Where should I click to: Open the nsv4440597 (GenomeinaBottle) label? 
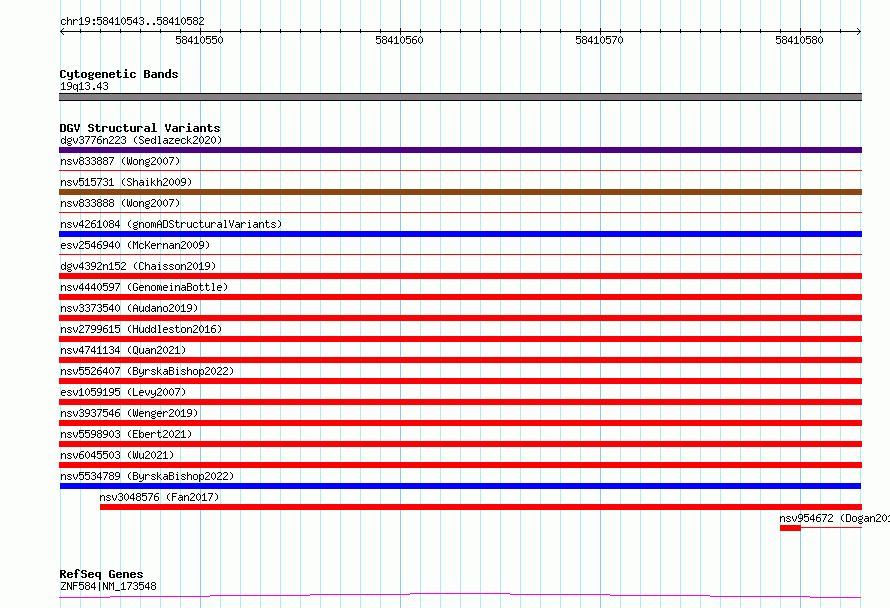pos(144,287)
